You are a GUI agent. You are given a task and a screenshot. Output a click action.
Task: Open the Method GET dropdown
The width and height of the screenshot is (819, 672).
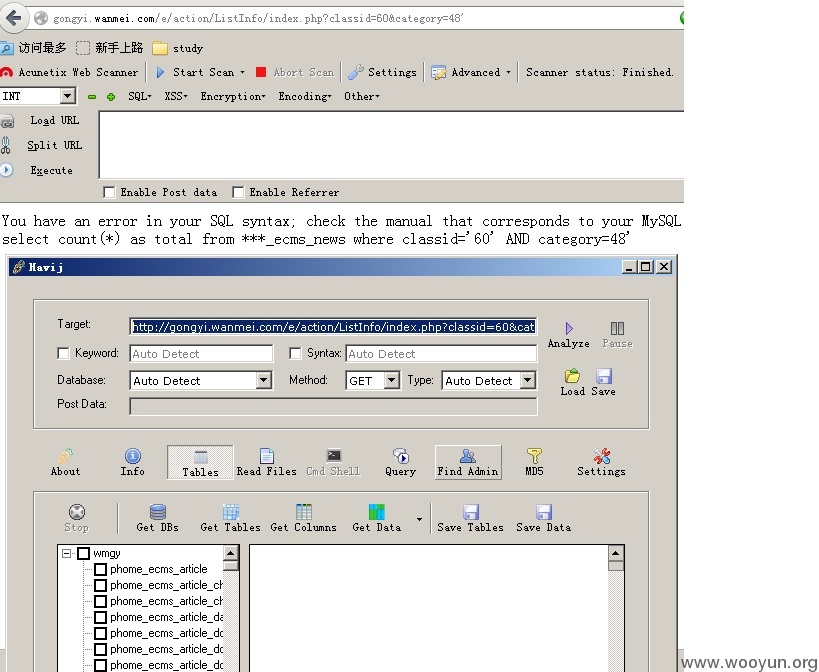[392, 381]
